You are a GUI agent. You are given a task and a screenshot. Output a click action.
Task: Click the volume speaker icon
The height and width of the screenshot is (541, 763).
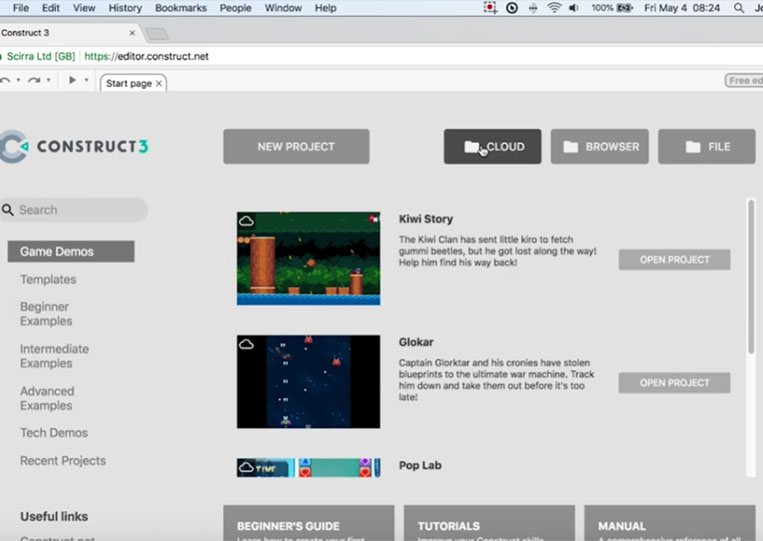click(x=574, y=8)
